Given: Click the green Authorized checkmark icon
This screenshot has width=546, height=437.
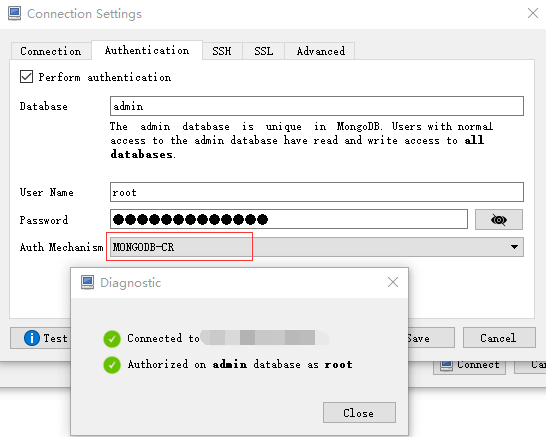Looking at the screenshot, I should point(112,365).
